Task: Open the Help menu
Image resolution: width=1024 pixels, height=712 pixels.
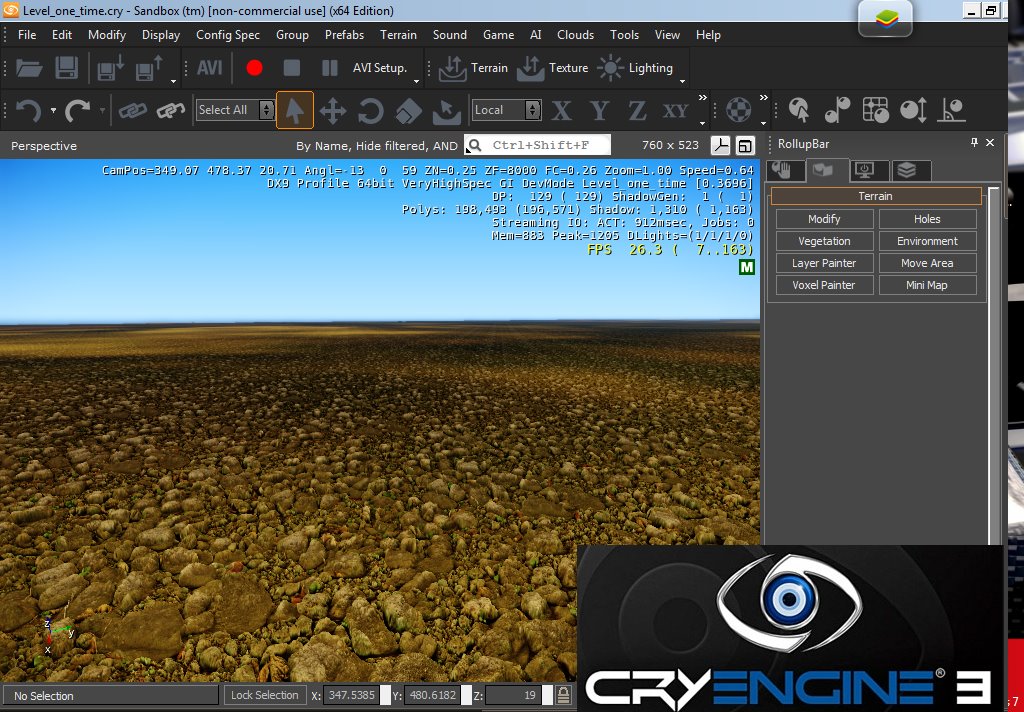Action: click(x=708, y=35)
